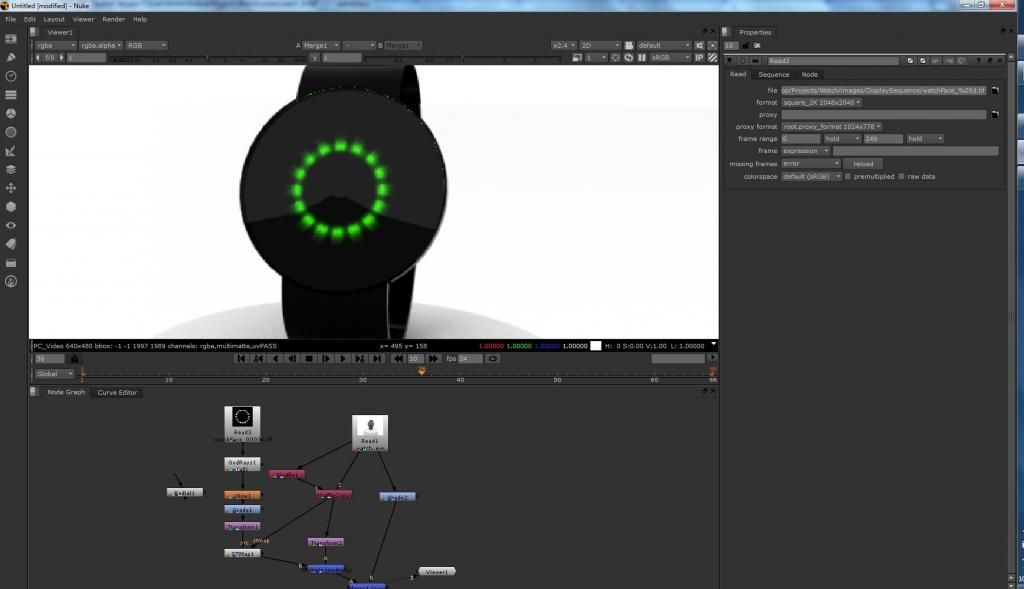Click the stop playback button

tap(309, 358)
